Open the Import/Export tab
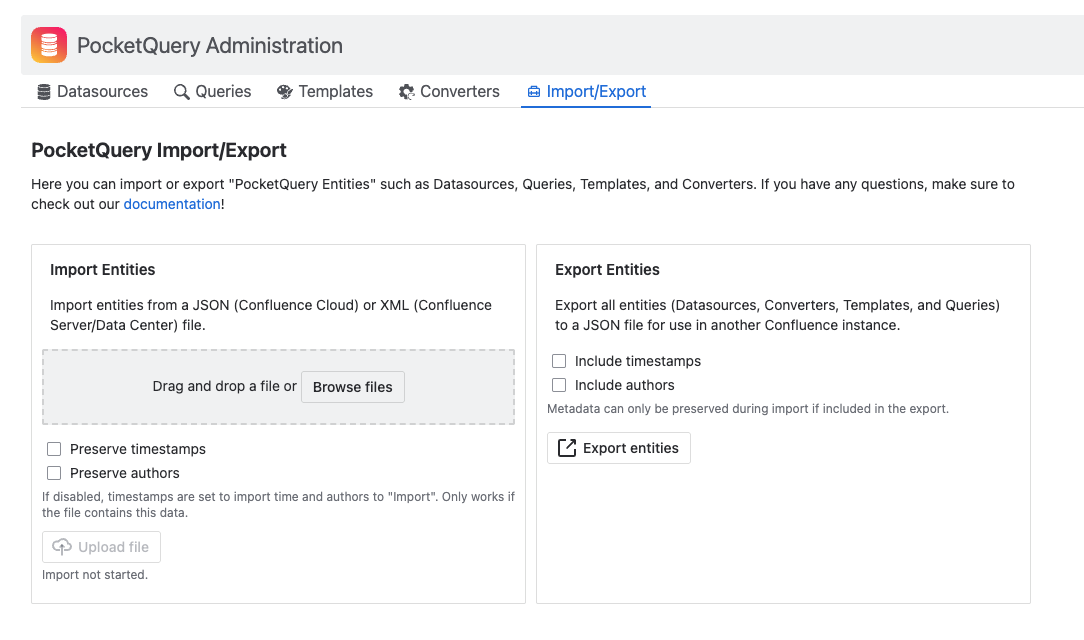Screen dimensions: 1084x640 click(x=586, y=92)
